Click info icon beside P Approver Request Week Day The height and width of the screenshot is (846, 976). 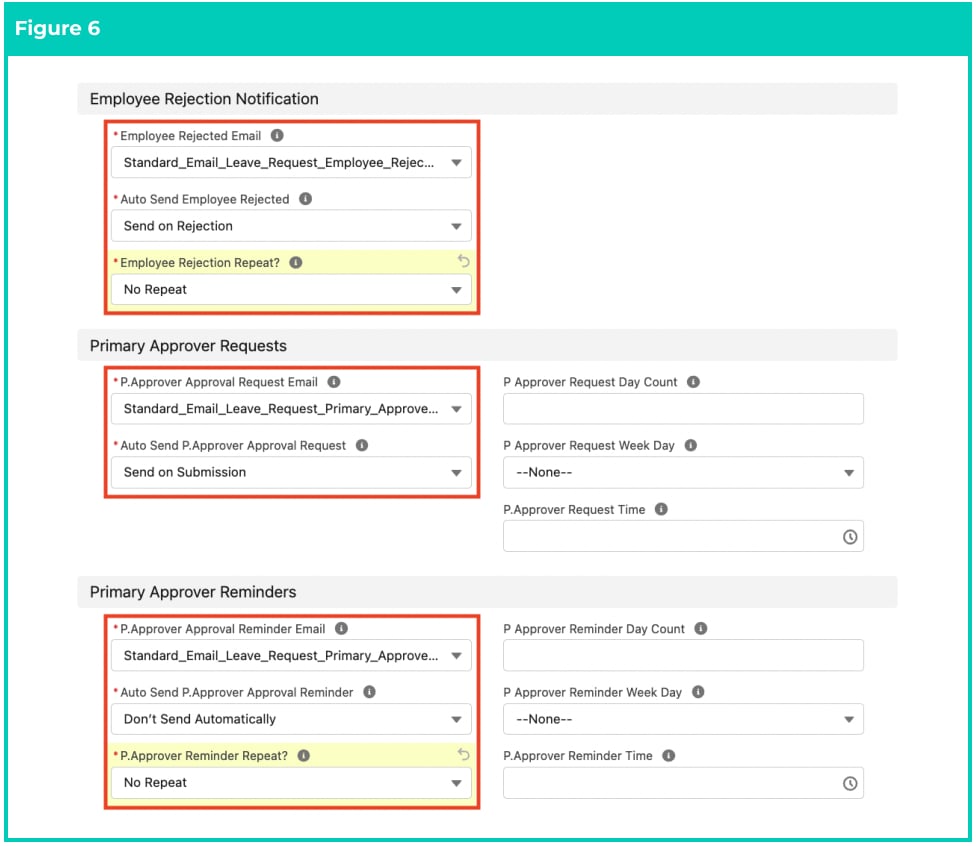click(691, 446)
